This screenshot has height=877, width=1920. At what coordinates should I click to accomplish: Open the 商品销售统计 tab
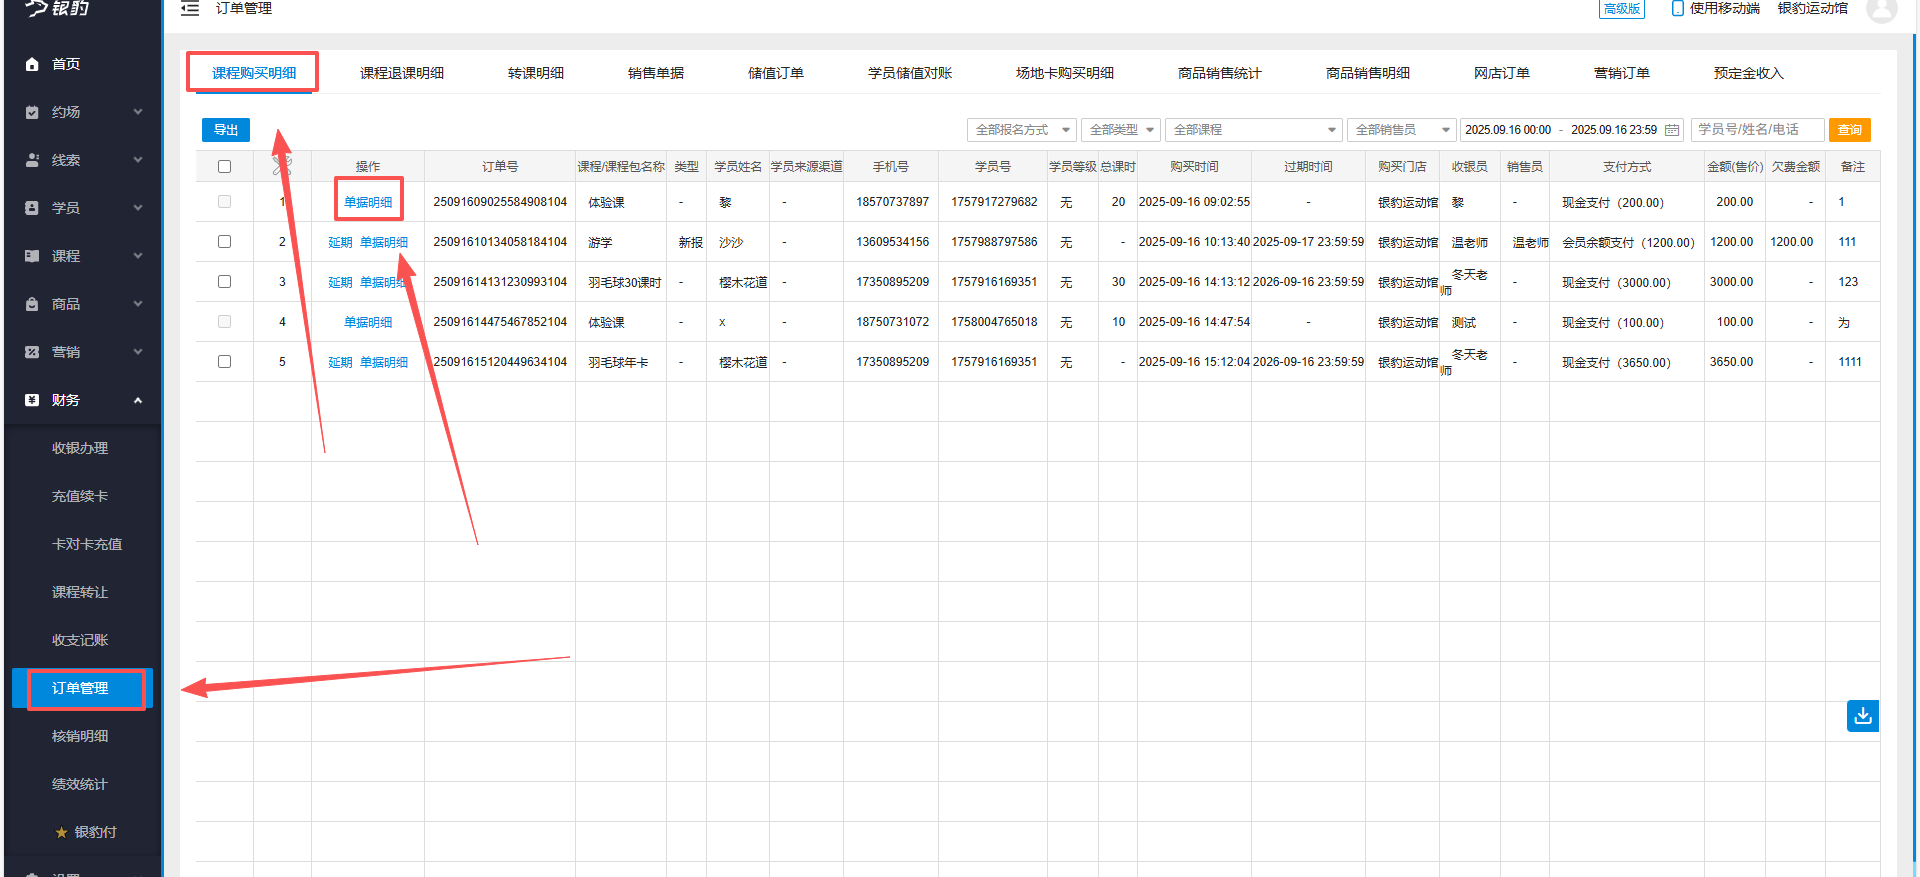1219,73
